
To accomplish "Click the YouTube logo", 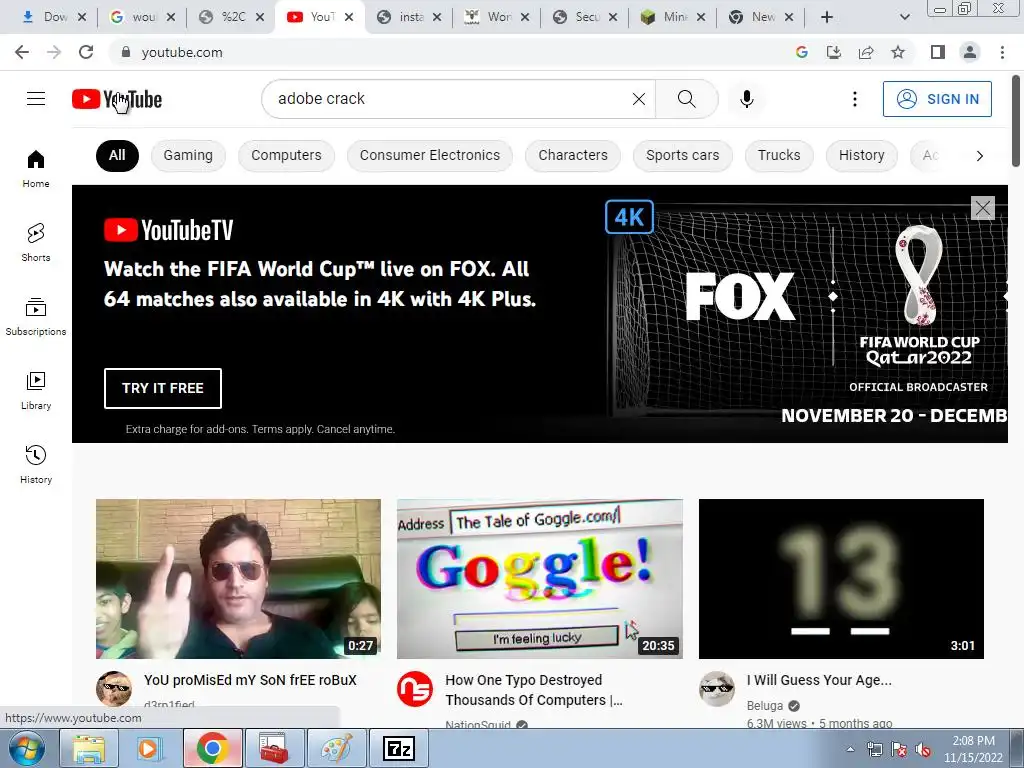I will click(x=117, y=99).
